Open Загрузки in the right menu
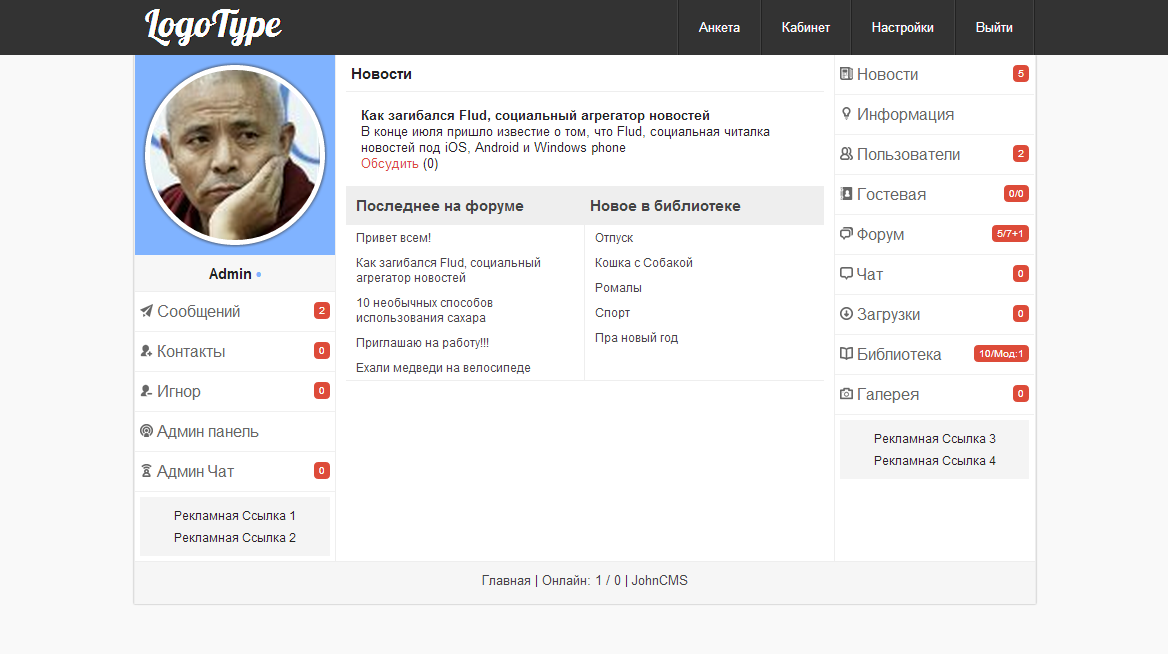This screenshot has height=654, width=1168. click(935, 314)
